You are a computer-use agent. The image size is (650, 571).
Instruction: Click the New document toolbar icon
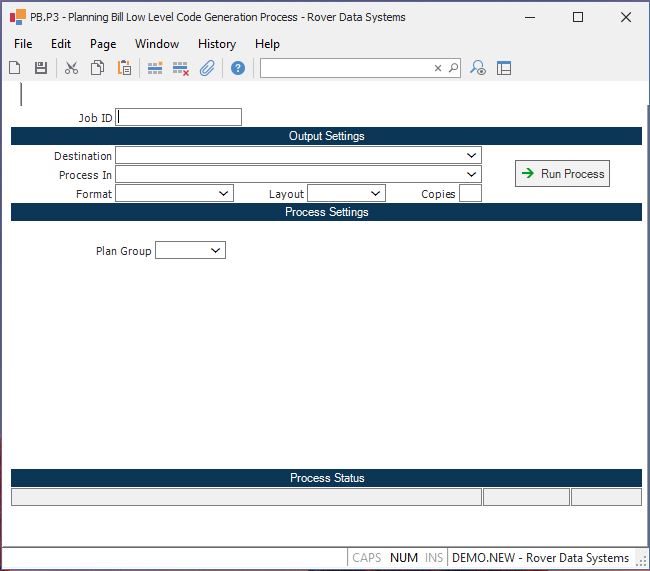[15, 68]
